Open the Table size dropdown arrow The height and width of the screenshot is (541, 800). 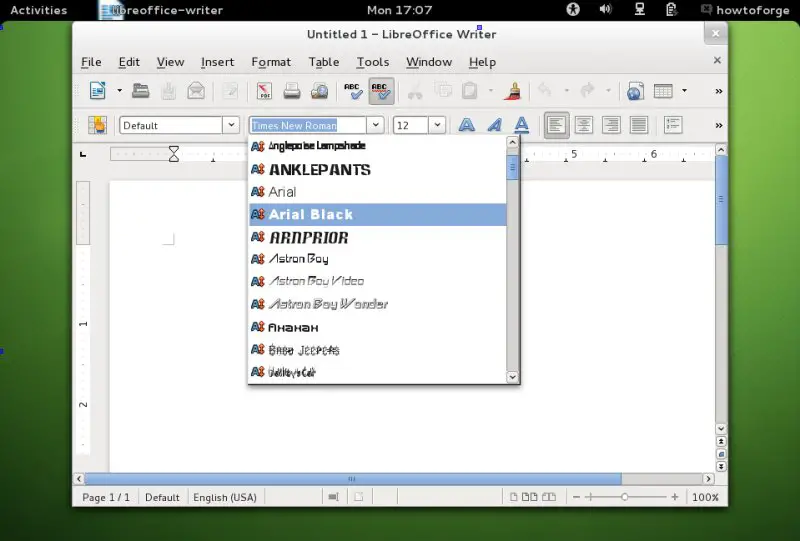tap(684, 91)
